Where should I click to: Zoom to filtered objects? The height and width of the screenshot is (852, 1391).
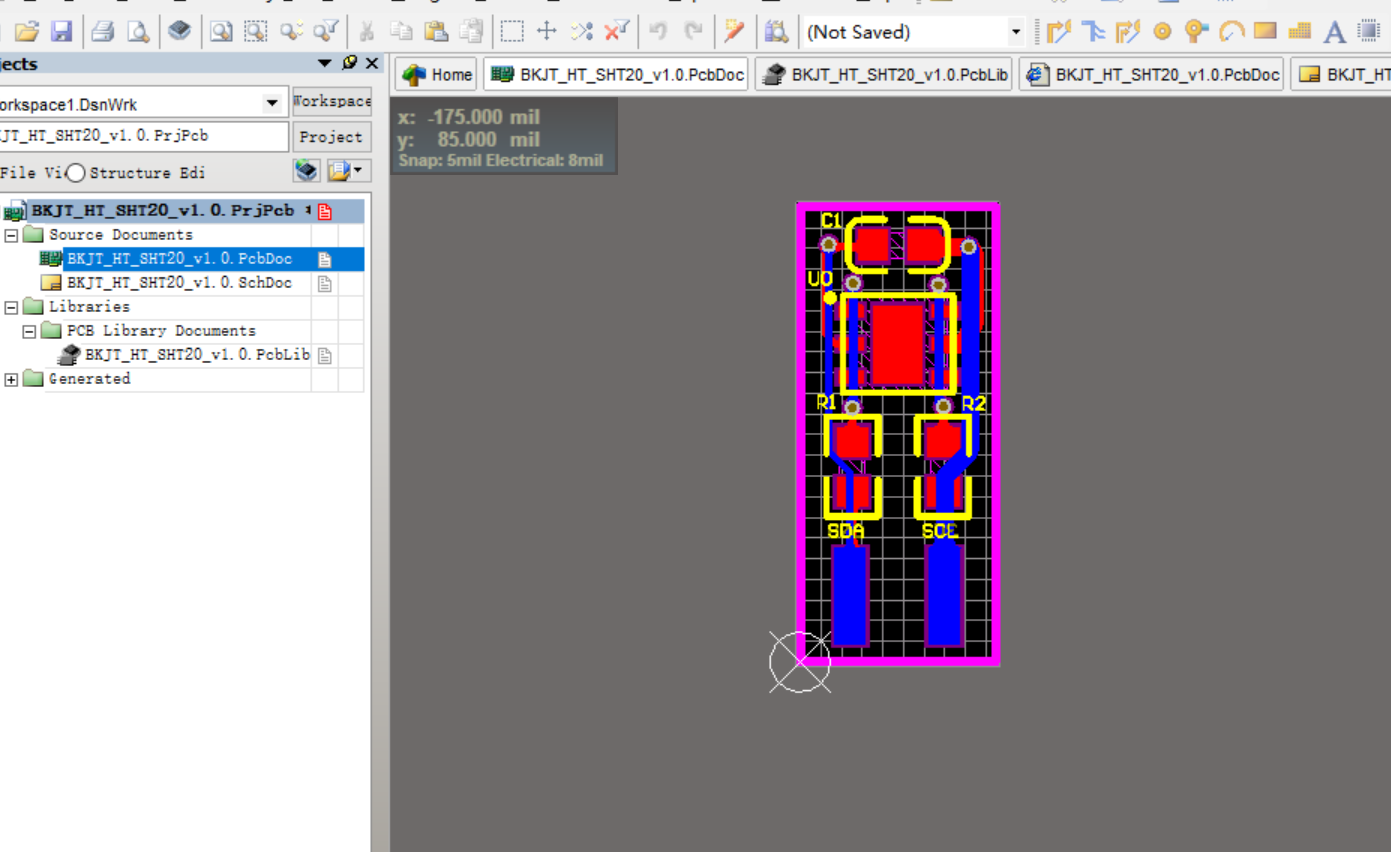tap(325, 32)
